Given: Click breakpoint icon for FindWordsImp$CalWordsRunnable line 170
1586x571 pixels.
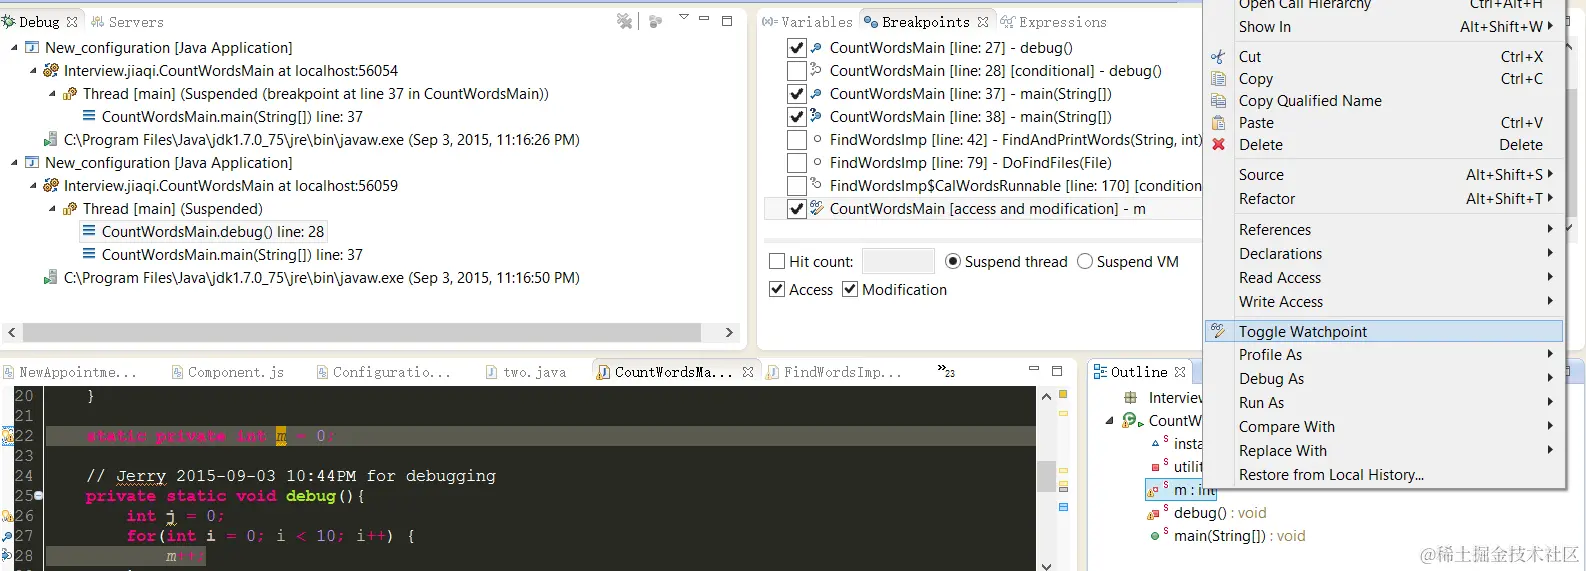Looking at the screenshot, I should (816, 185).
